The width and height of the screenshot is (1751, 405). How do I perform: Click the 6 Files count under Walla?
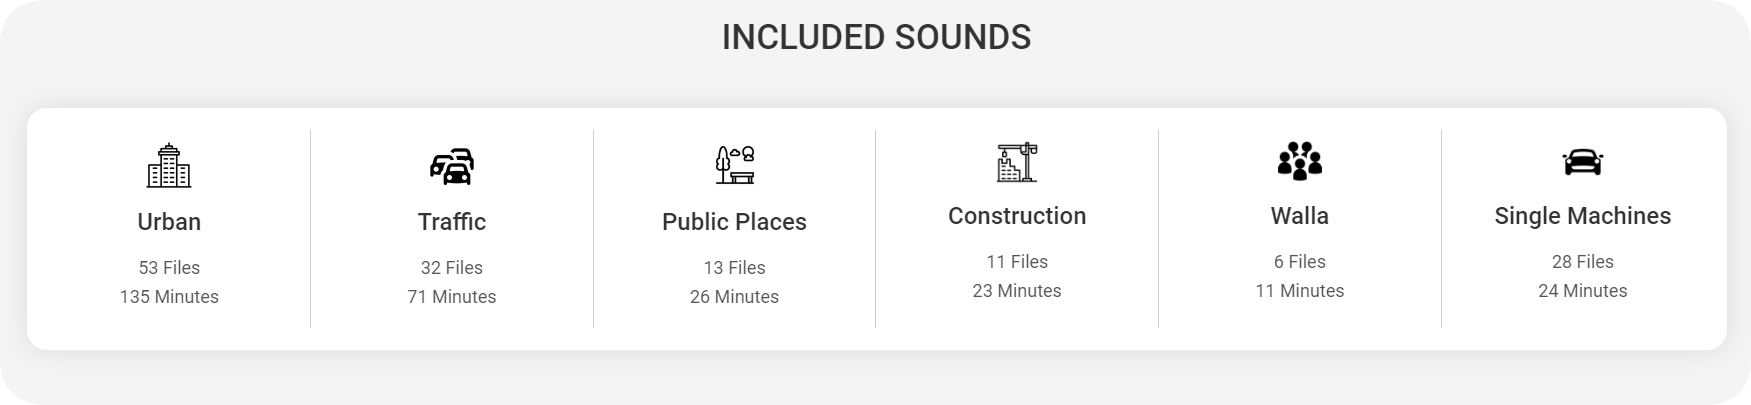[x=1300, y=262]
